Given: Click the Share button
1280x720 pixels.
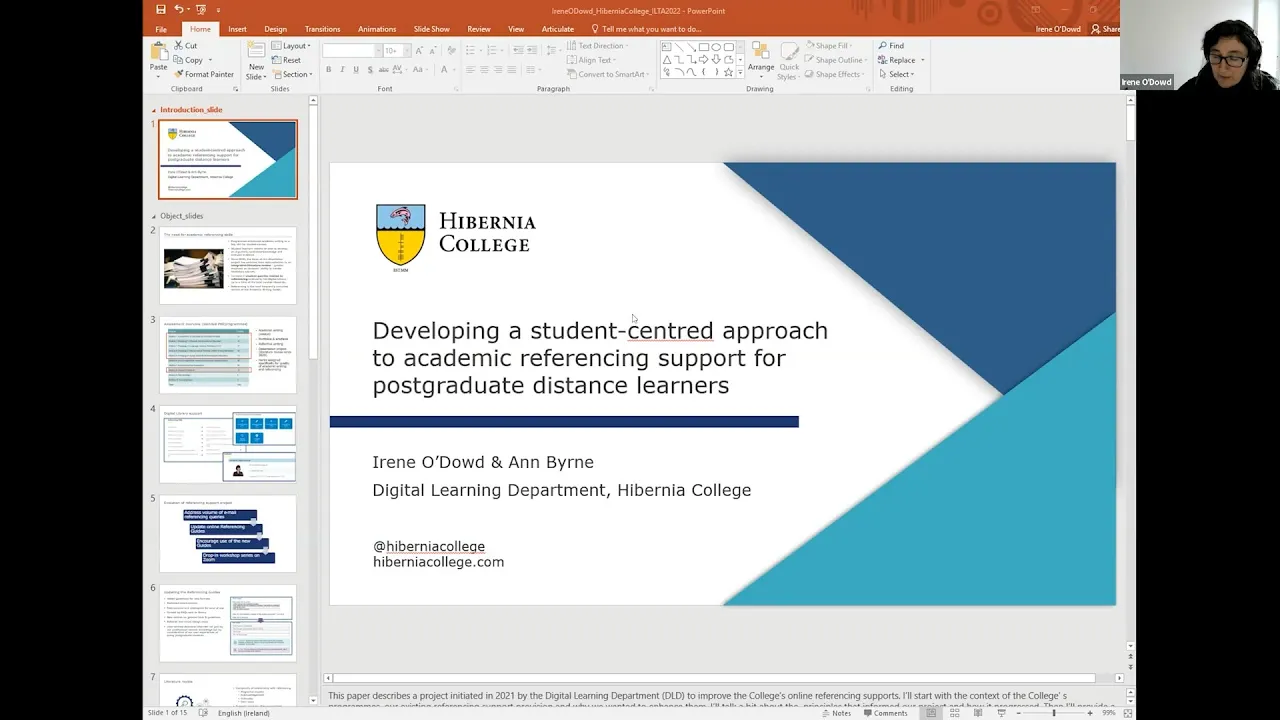Looking at the screenshot, I should [x=1106, y=29].
